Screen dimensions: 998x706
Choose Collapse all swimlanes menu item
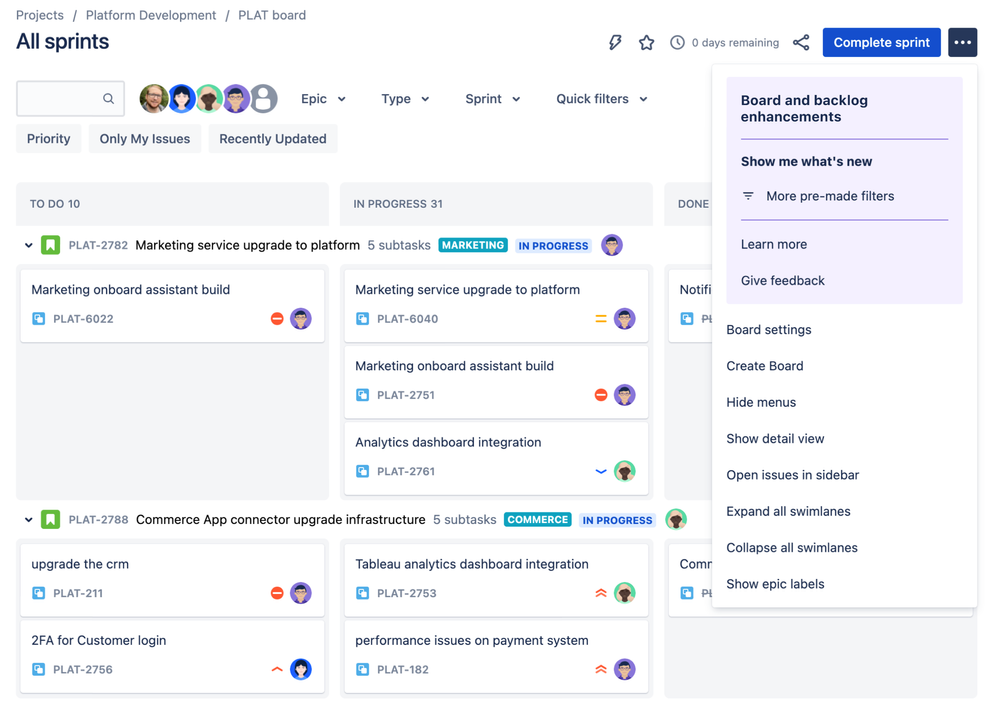click(792, 547)
